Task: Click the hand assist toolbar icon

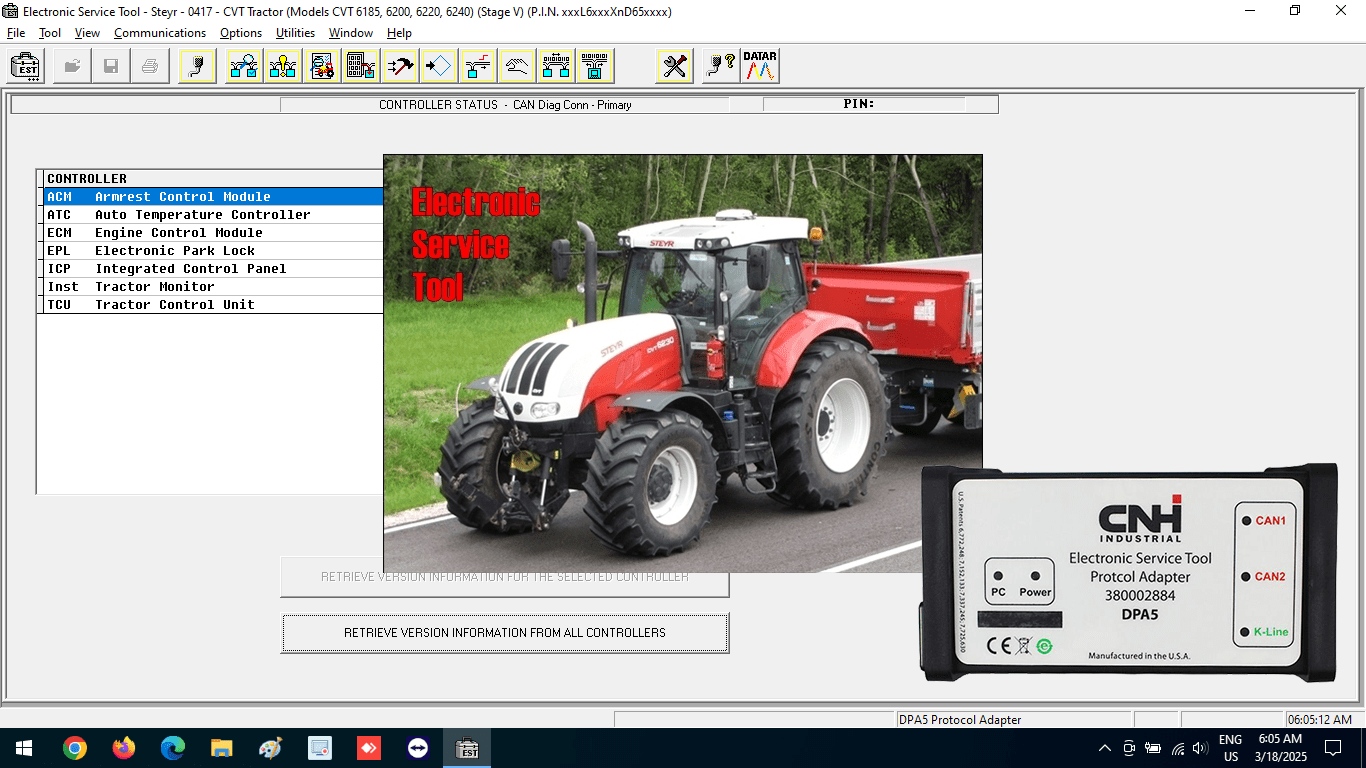Action: (517, 67)
